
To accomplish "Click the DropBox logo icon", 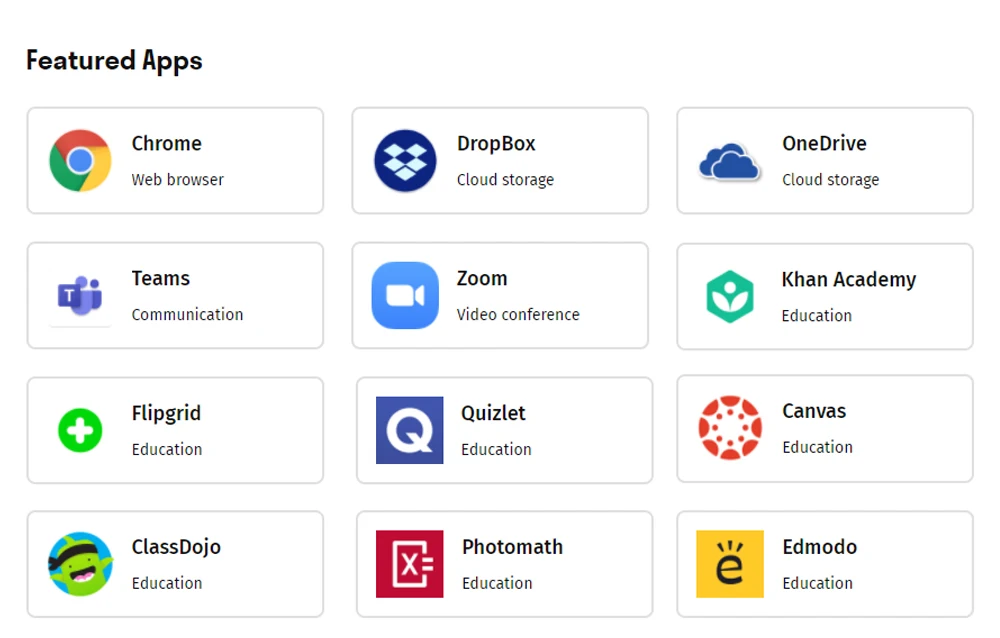I will pos(405,160).
